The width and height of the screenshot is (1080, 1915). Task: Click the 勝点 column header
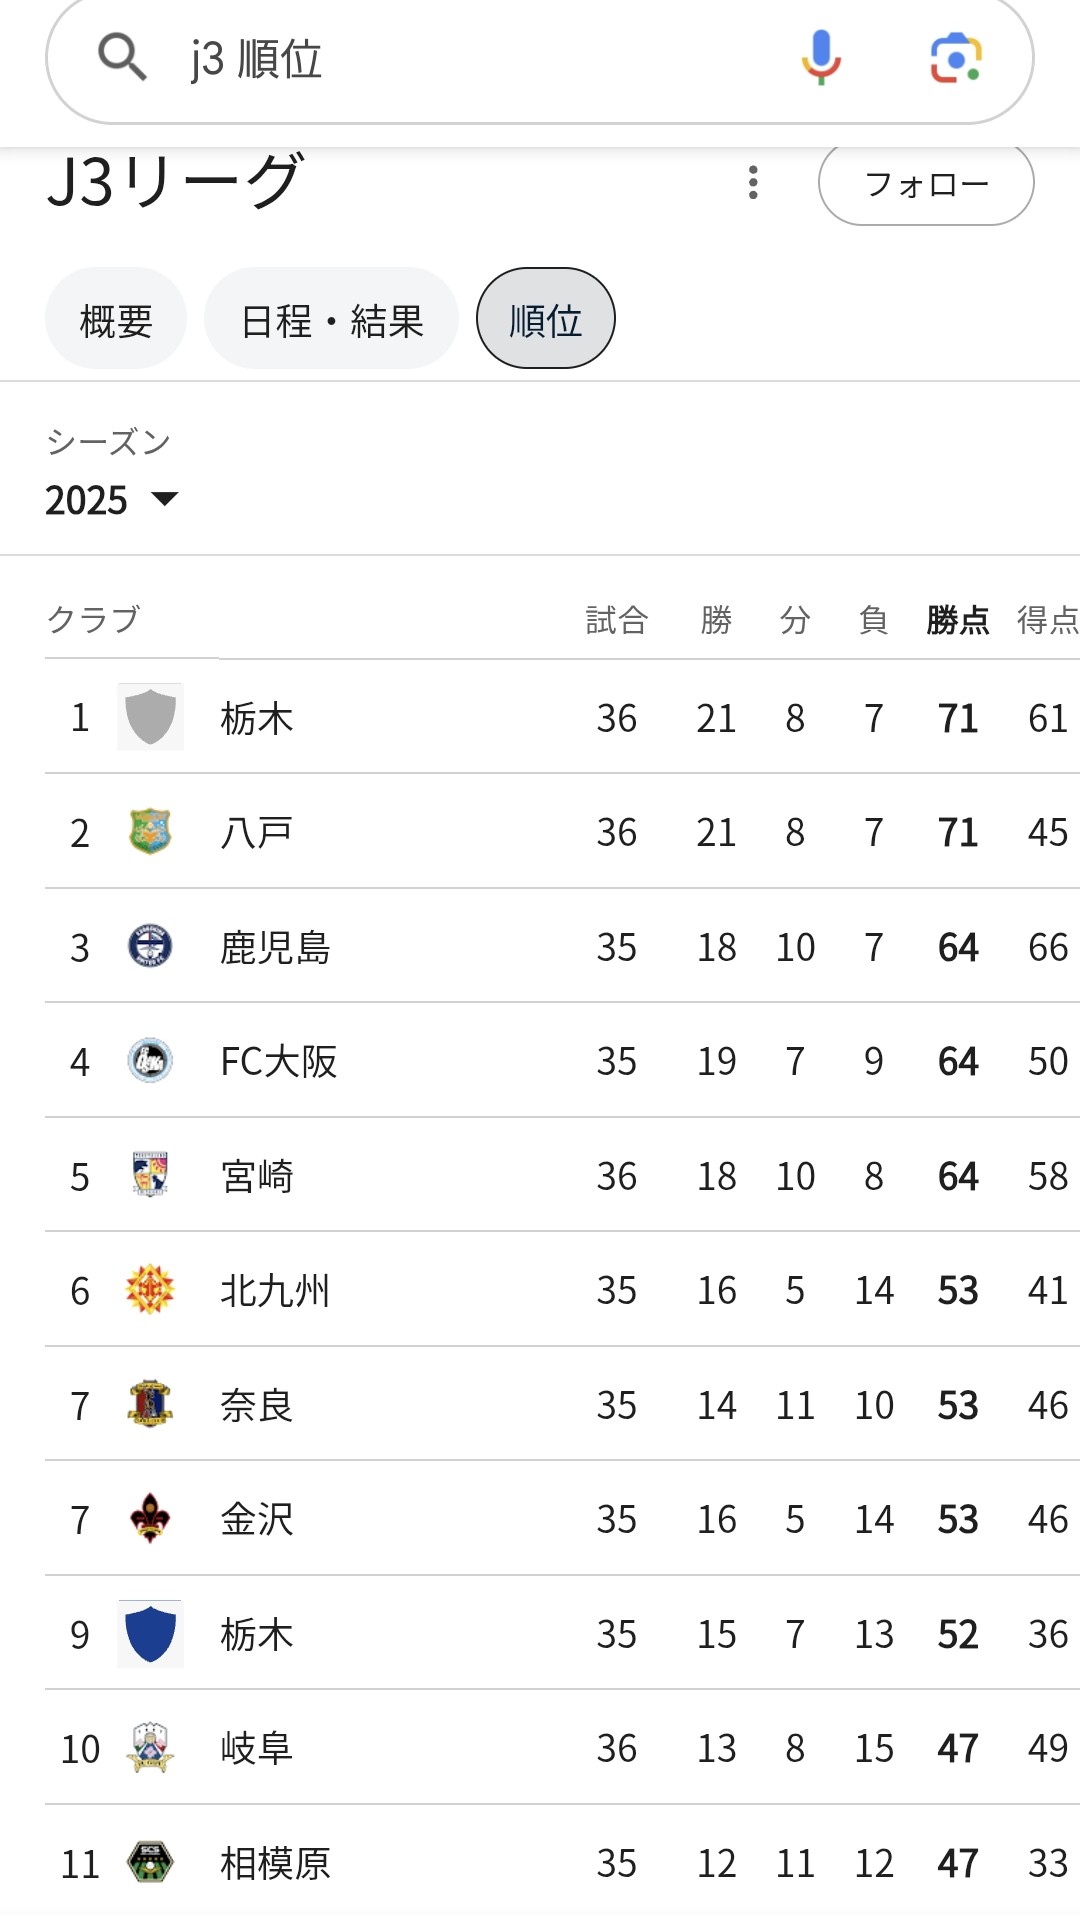click(957, 620)
